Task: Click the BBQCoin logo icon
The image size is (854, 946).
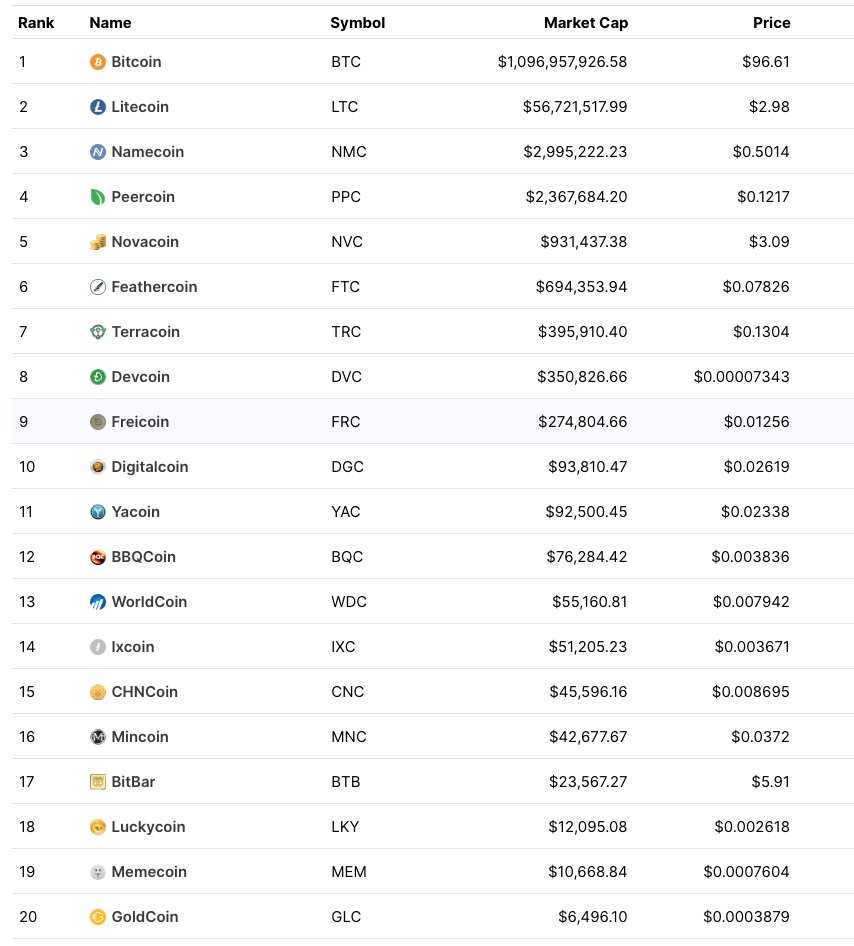Action: pos(97,556)
